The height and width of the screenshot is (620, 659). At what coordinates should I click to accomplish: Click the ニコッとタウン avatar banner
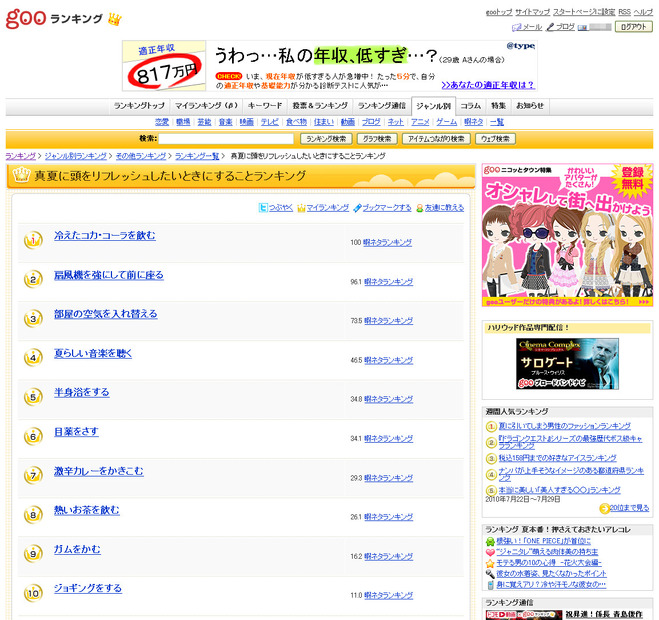(567, 235)
